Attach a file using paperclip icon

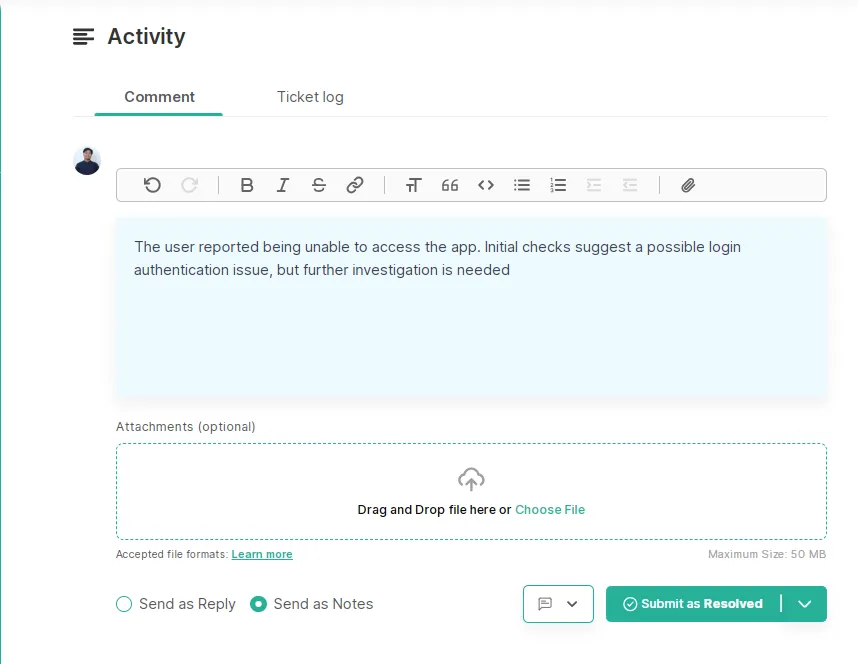[688, 186]
